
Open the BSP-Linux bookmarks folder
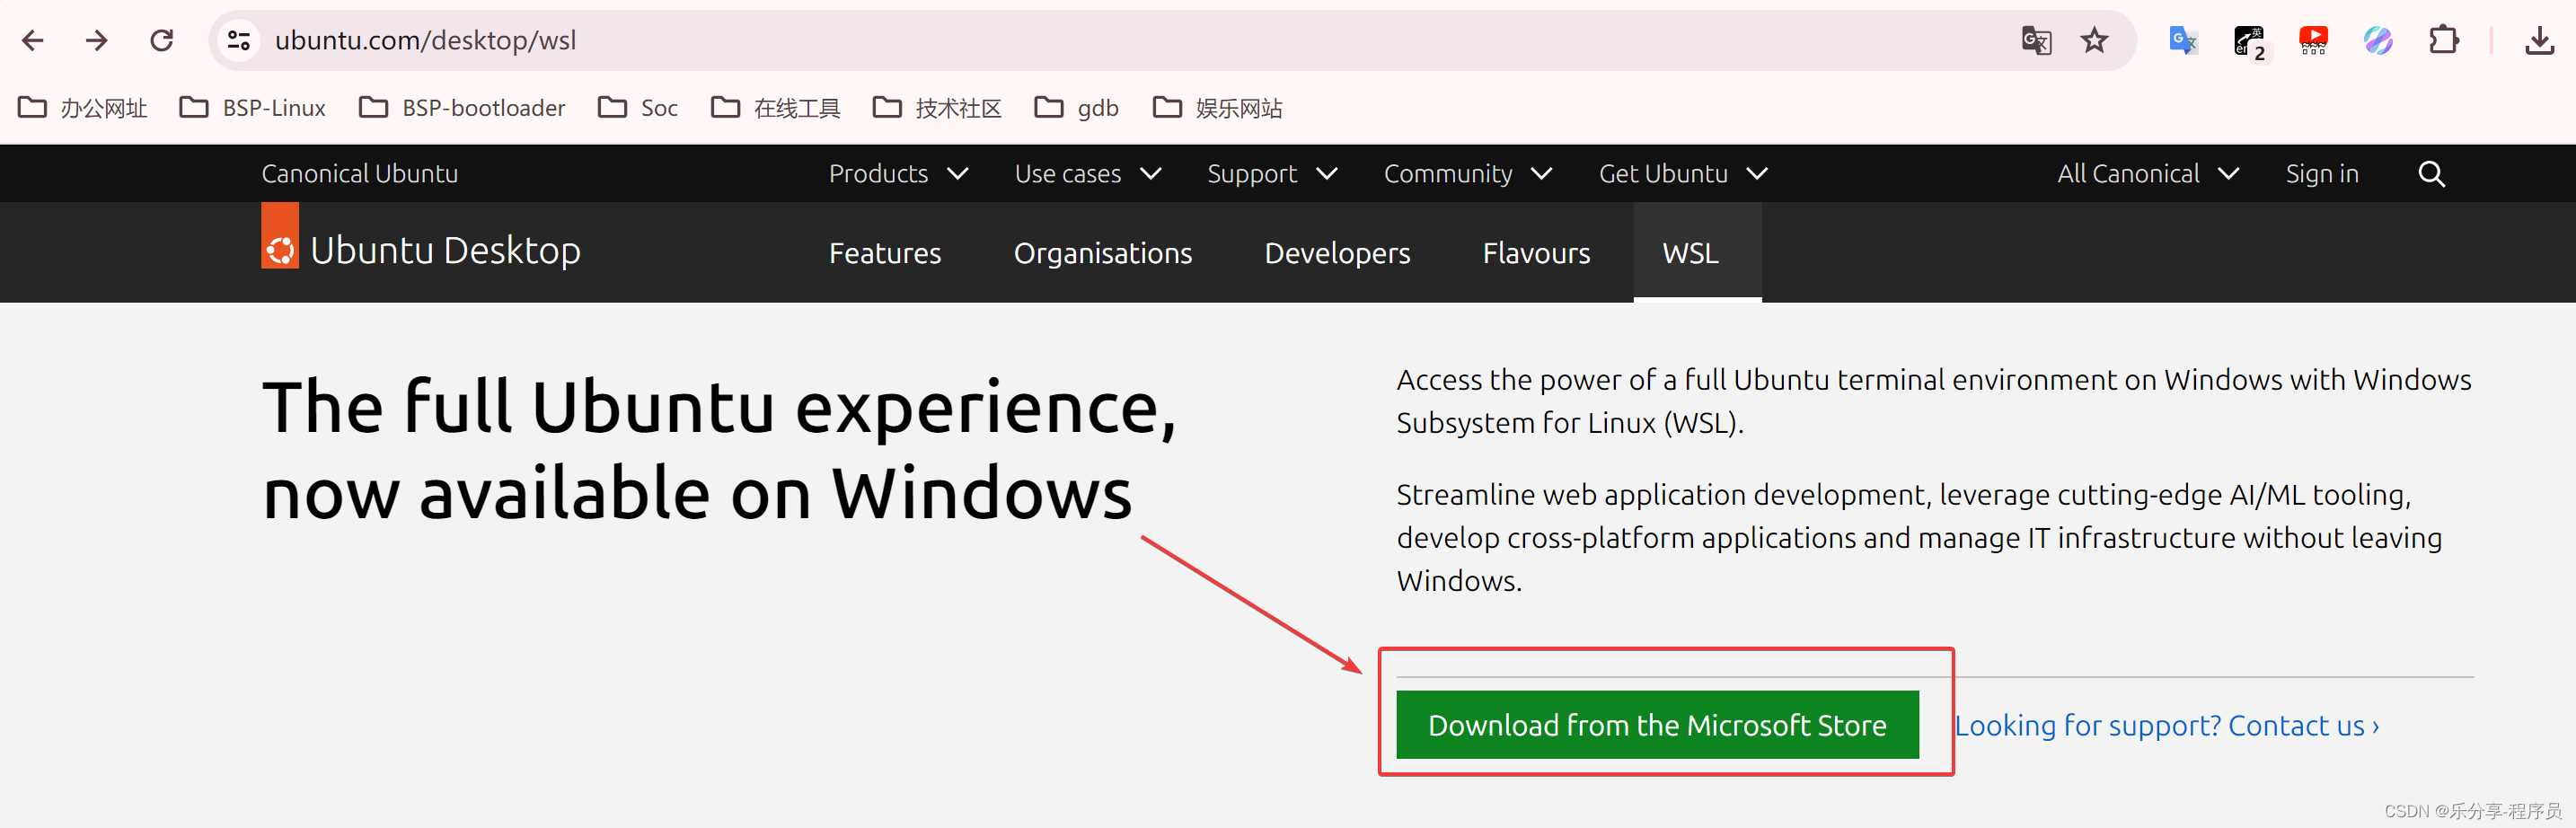252,107
